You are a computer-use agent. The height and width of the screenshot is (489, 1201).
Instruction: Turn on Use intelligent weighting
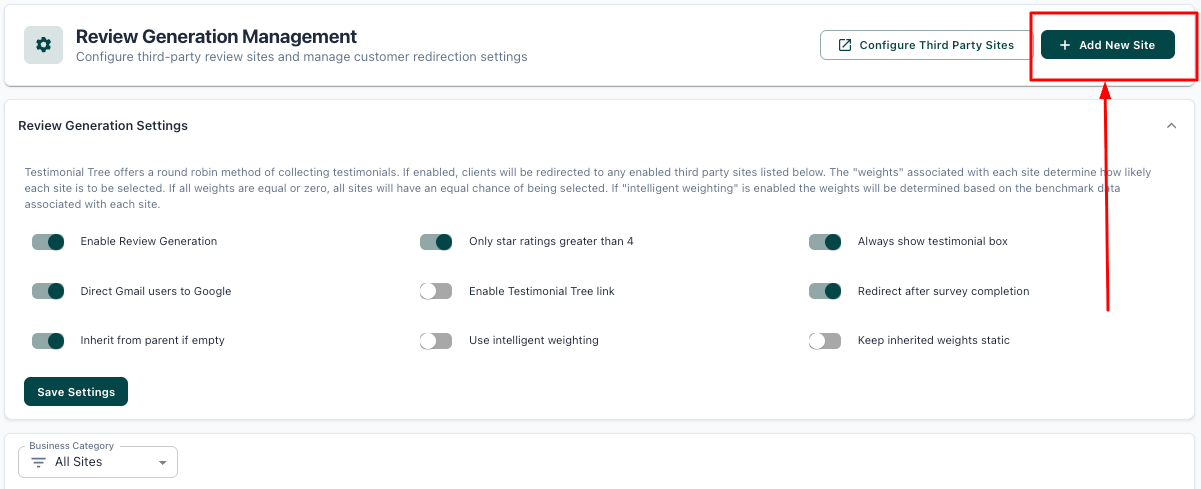pyautogui.click(x=436, y=341)
